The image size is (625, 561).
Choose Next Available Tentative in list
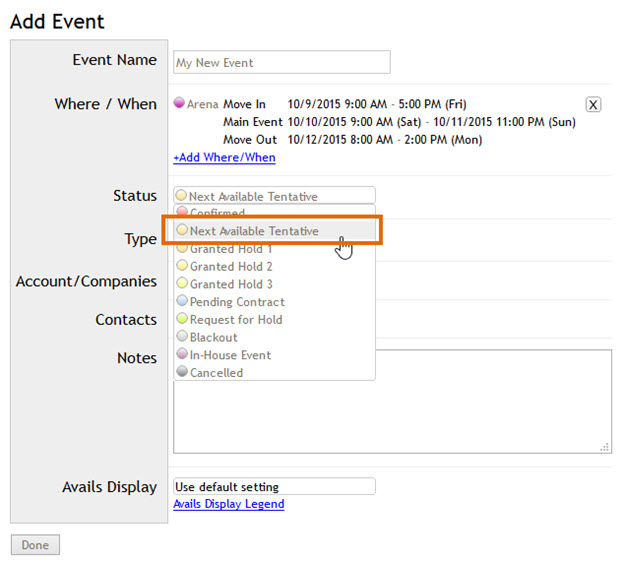pyautogui.click(x=254, y=231)
